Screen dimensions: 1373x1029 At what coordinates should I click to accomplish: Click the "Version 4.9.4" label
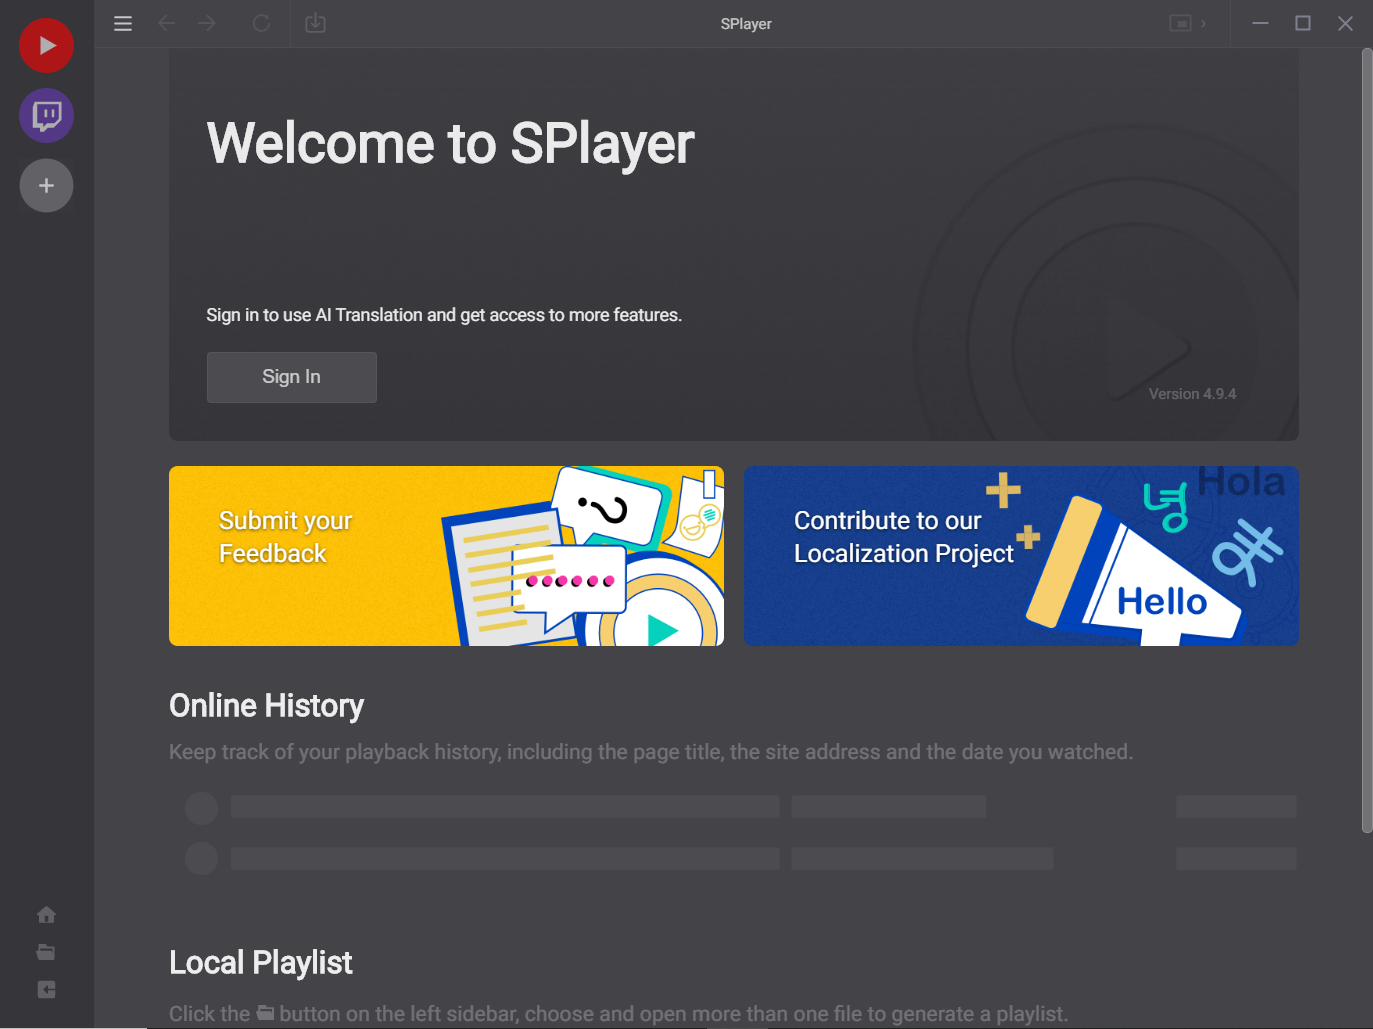point(1192,394)
